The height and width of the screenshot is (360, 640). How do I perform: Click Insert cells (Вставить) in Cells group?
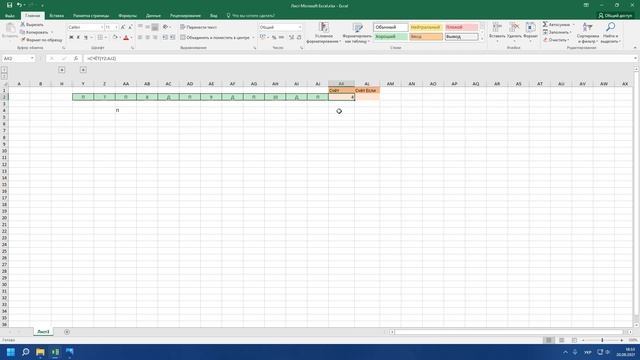[x=497, y=31]
